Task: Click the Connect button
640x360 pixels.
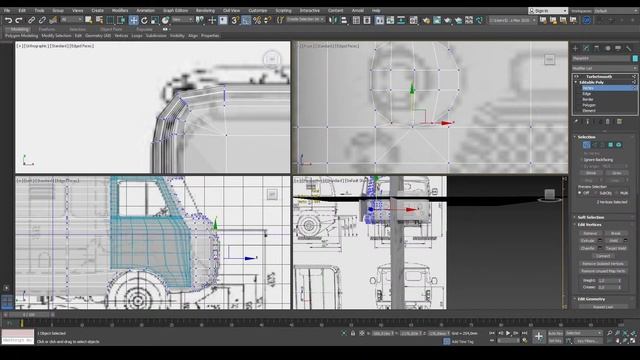Action: 603,256
